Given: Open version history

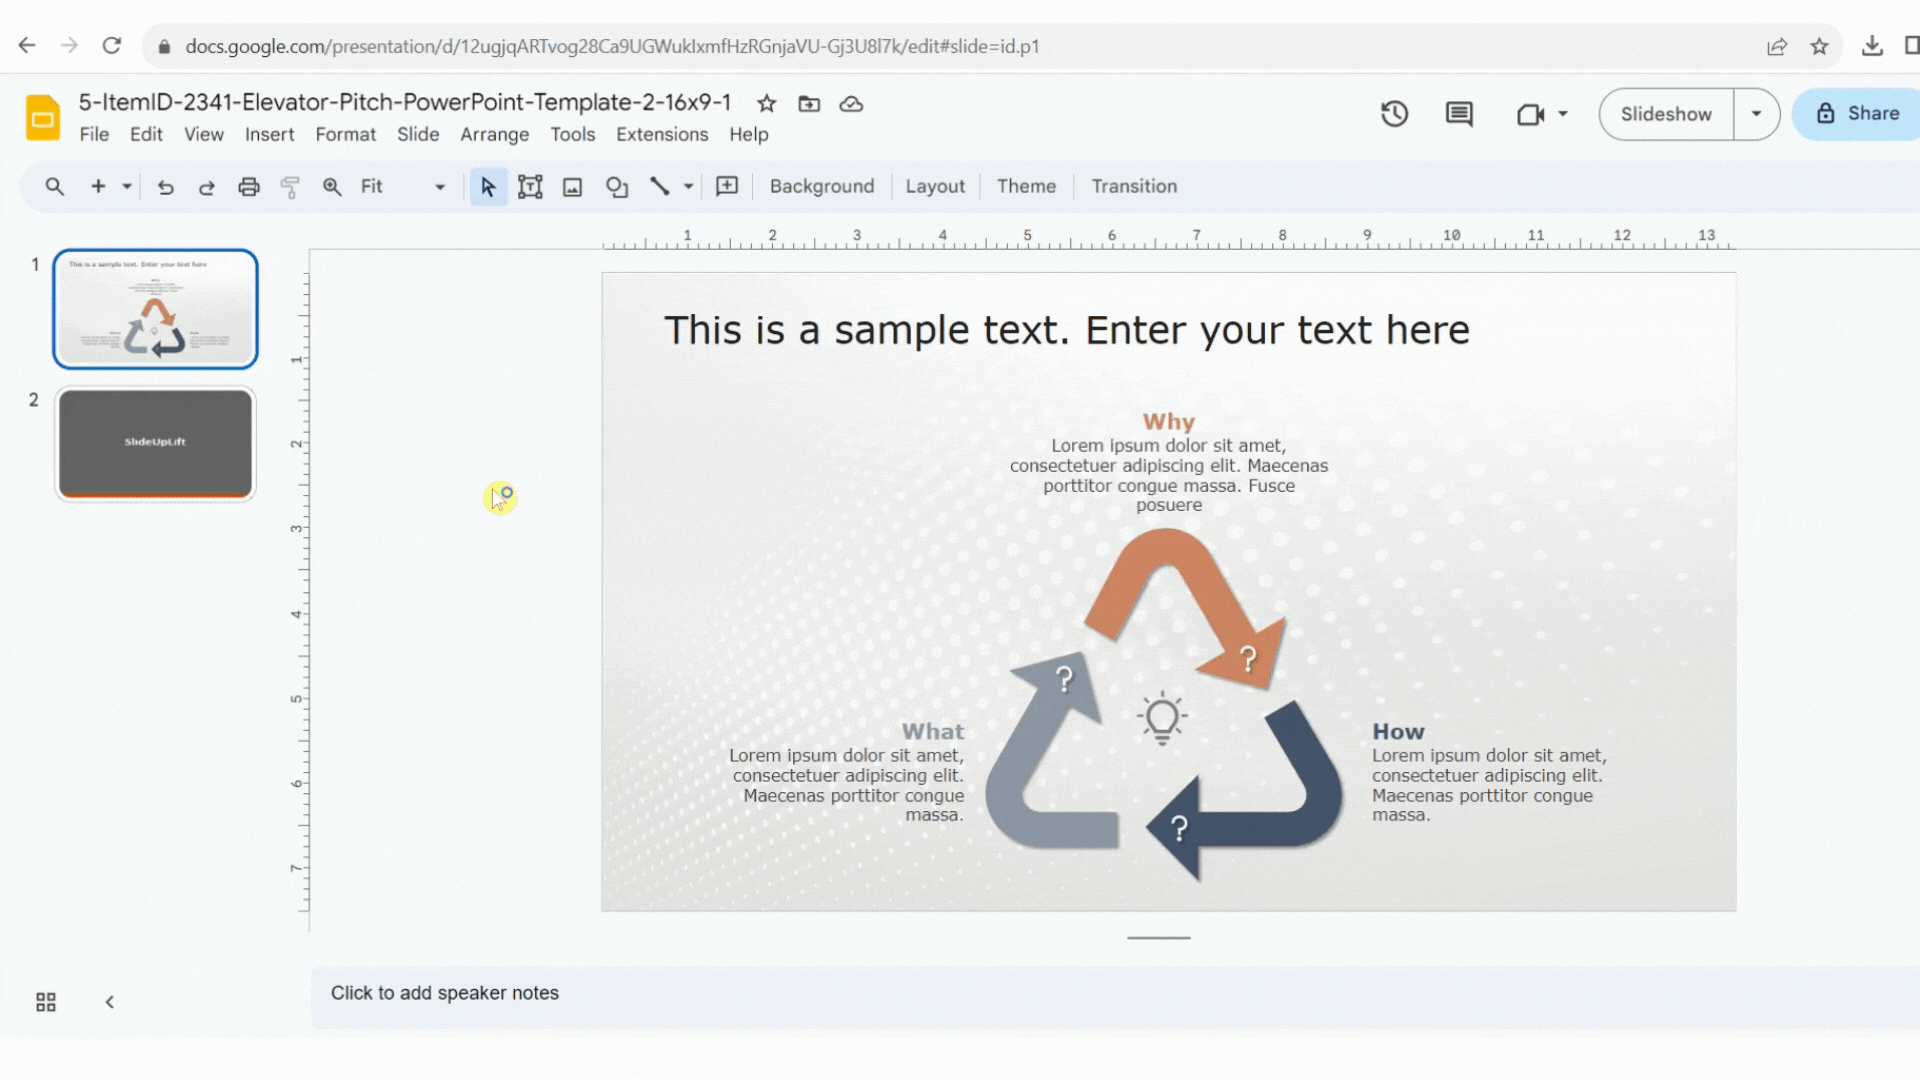Looking at the screenshot, I should 1394,114.
